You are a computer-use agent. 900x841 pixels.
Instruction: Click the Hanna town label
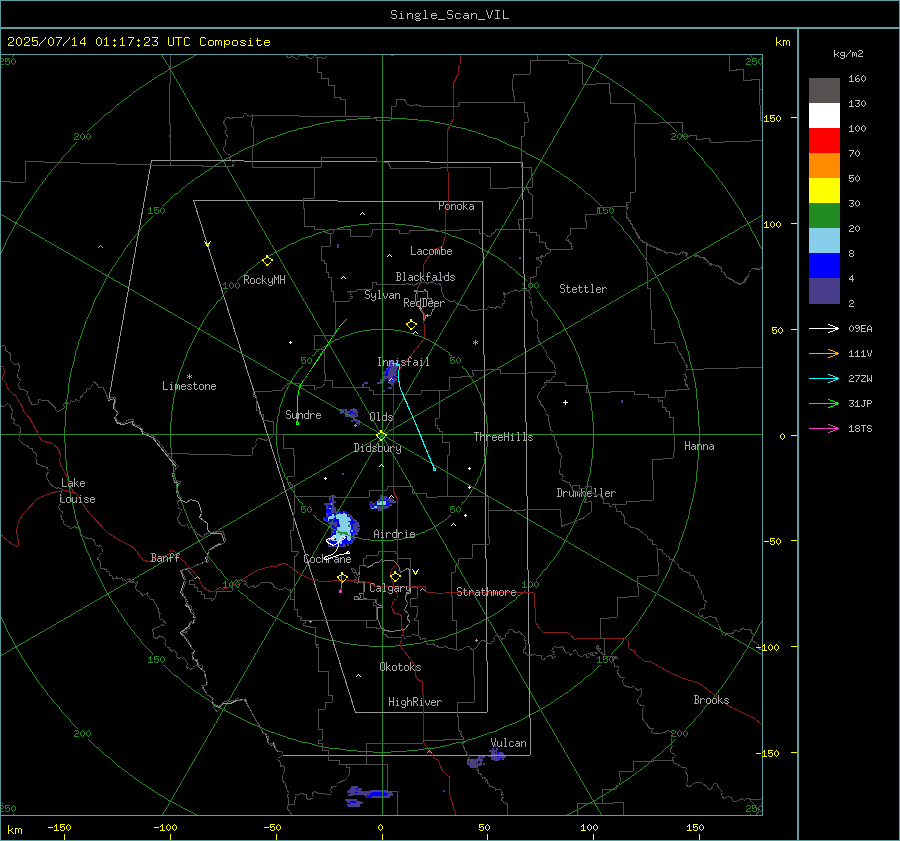(699, 446)
